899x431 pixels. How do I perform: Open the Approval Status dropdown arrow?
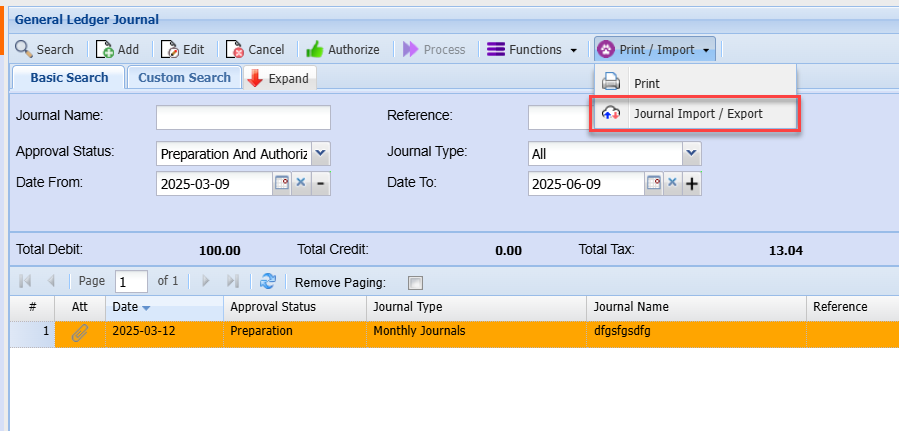pyautogui.click(x=320, y=154)
